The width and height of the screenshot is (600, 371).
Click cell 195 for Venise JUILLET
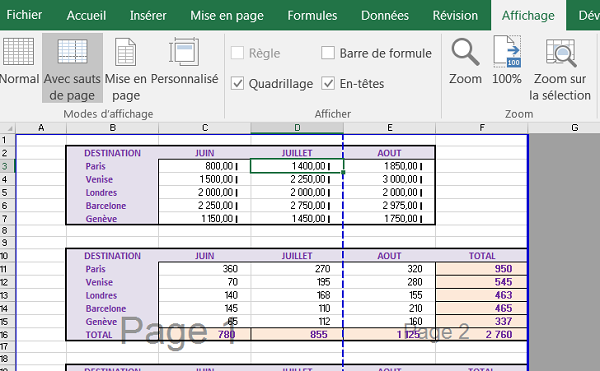(297, 282)
